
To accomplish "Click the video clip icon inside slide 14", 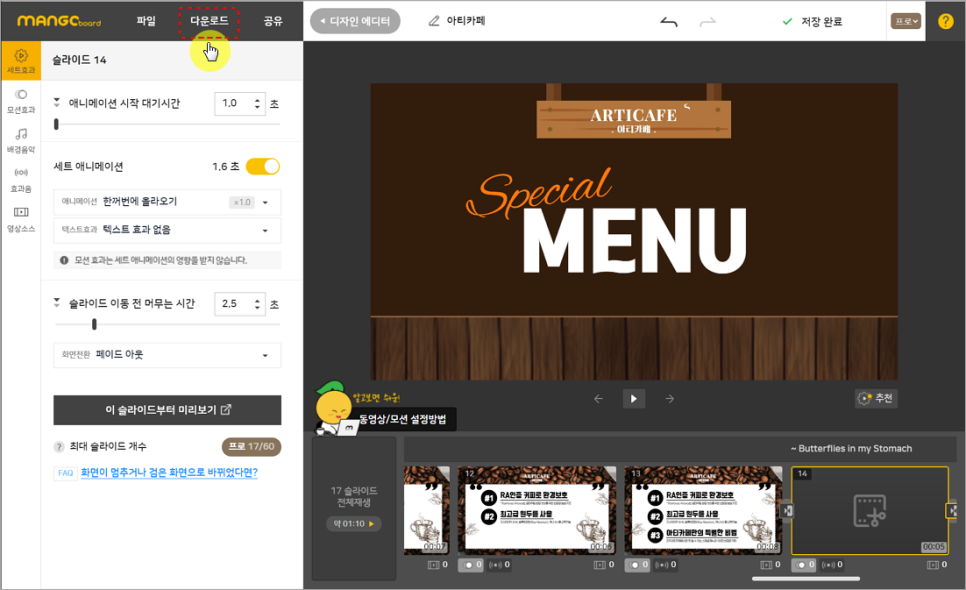I will [869, 511].
